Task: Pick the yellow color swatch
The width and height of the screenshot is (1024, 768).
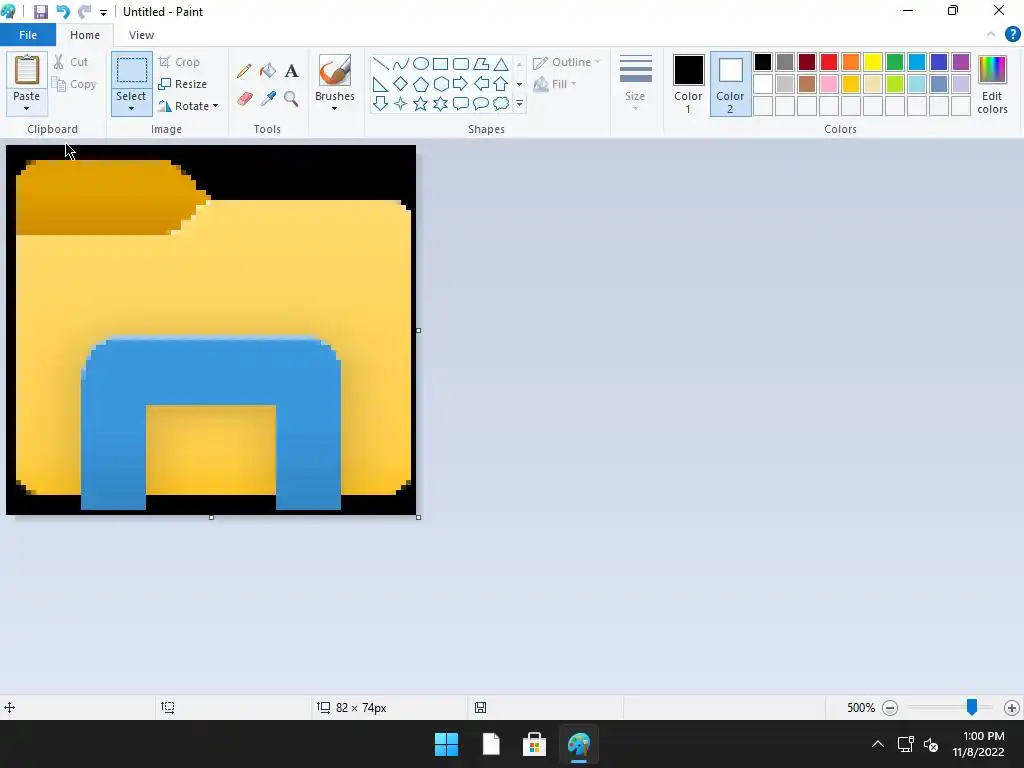Action: tap(873, 62)
